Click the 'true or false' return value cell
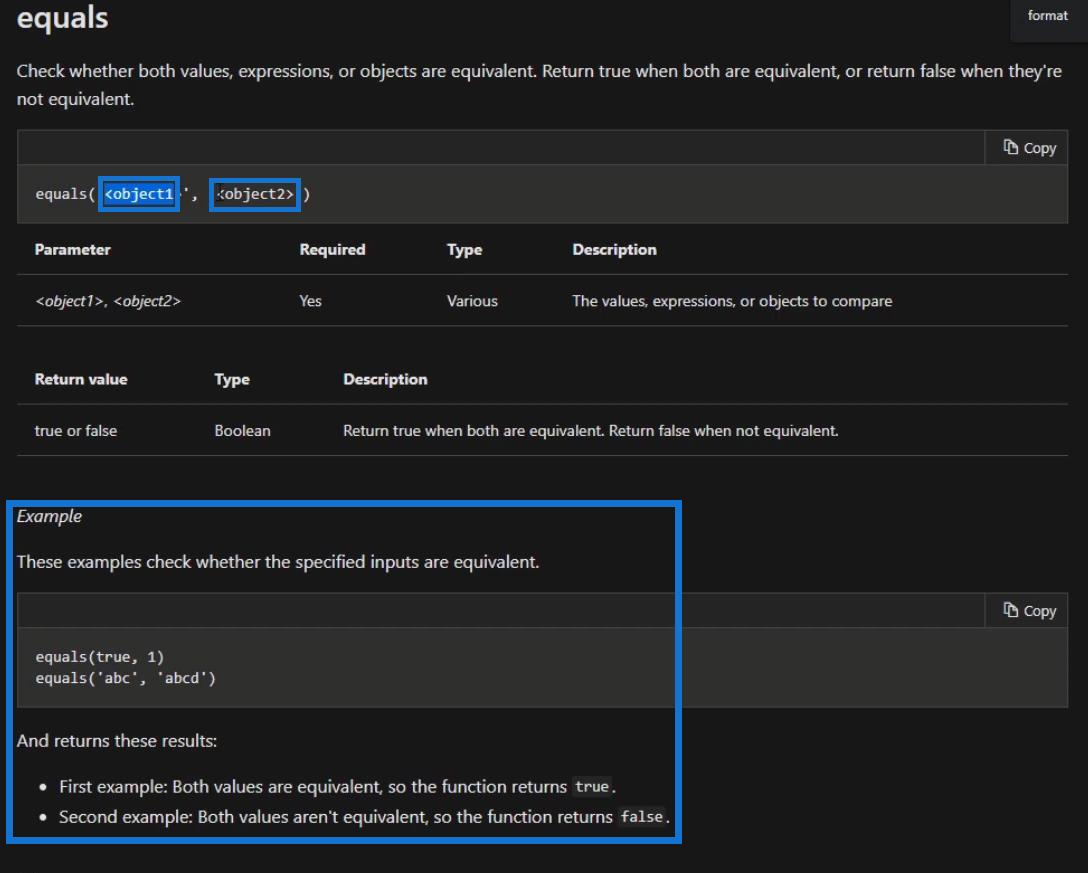1088x873 pixels. [76, 431]
